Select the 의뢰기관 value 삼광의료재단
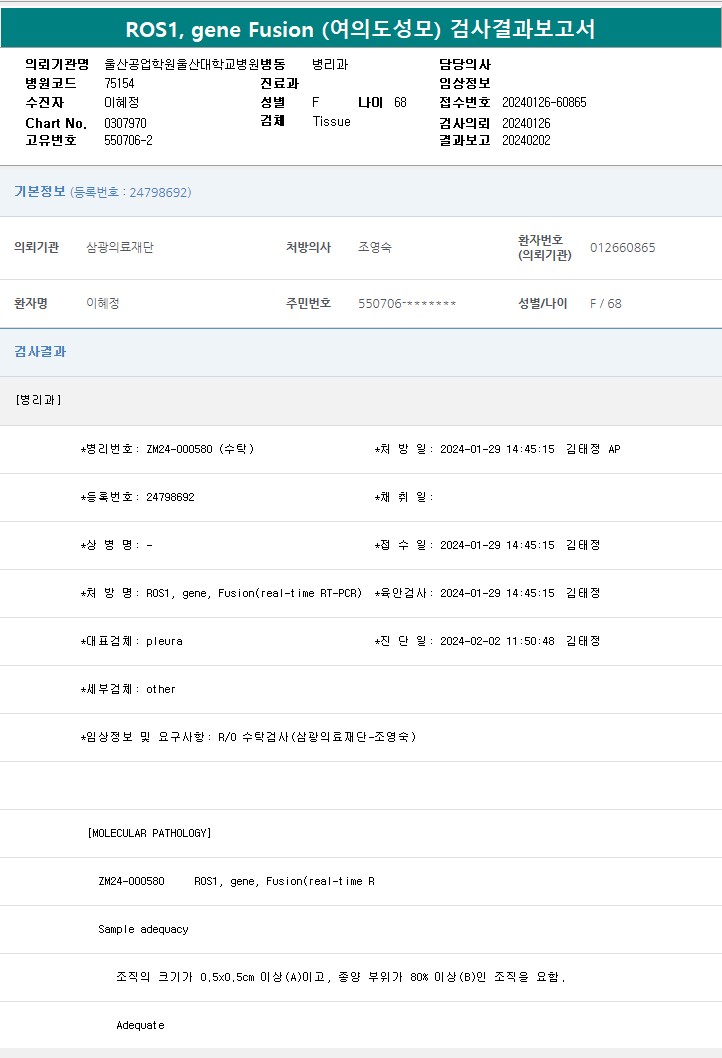The width and height of the screenshot is (722, 1058). (120, 247)
